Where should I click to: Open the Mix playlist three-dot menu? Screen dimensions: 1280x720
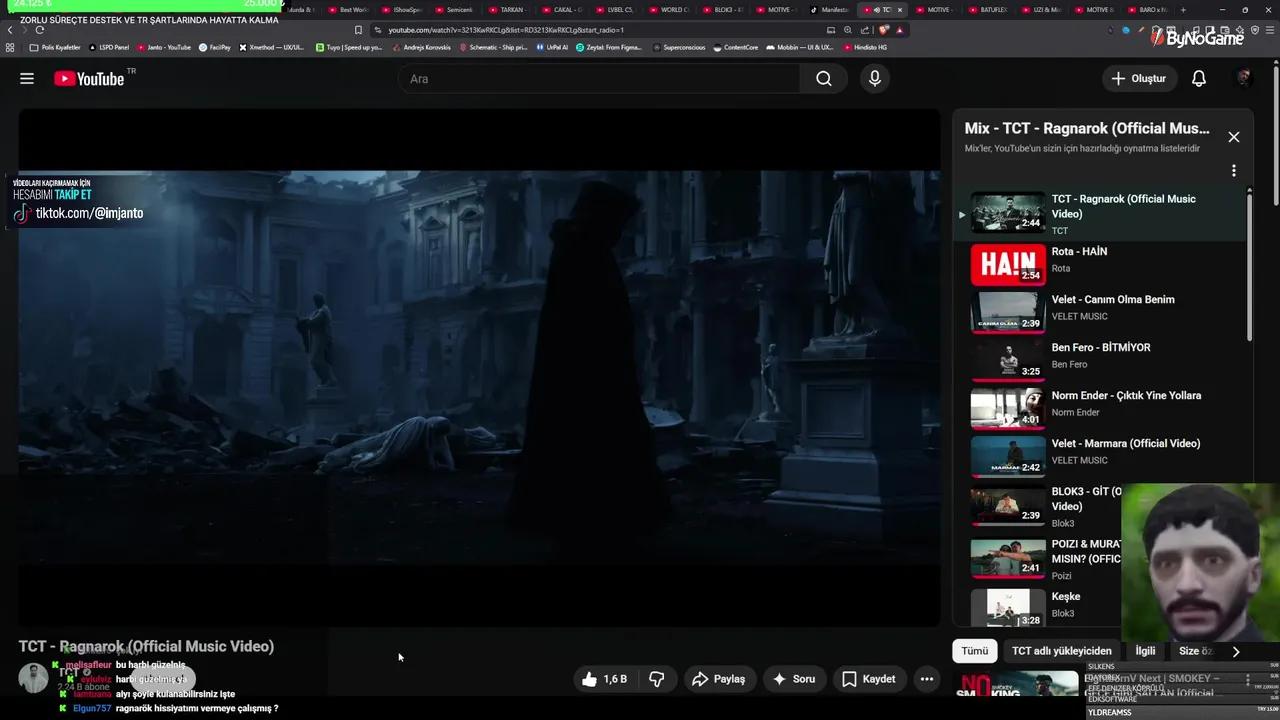[1234, 171]
